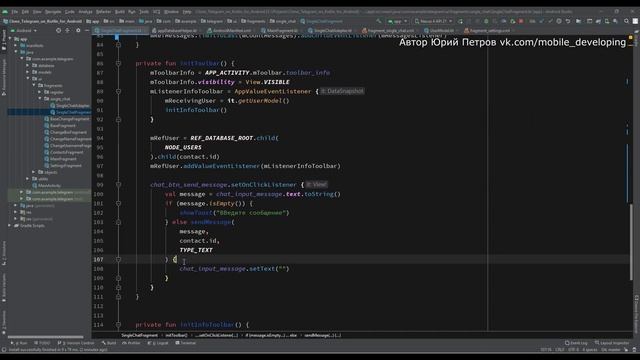Expand the manifests folder
Viewport: 640px width, 360px height.
16,46
